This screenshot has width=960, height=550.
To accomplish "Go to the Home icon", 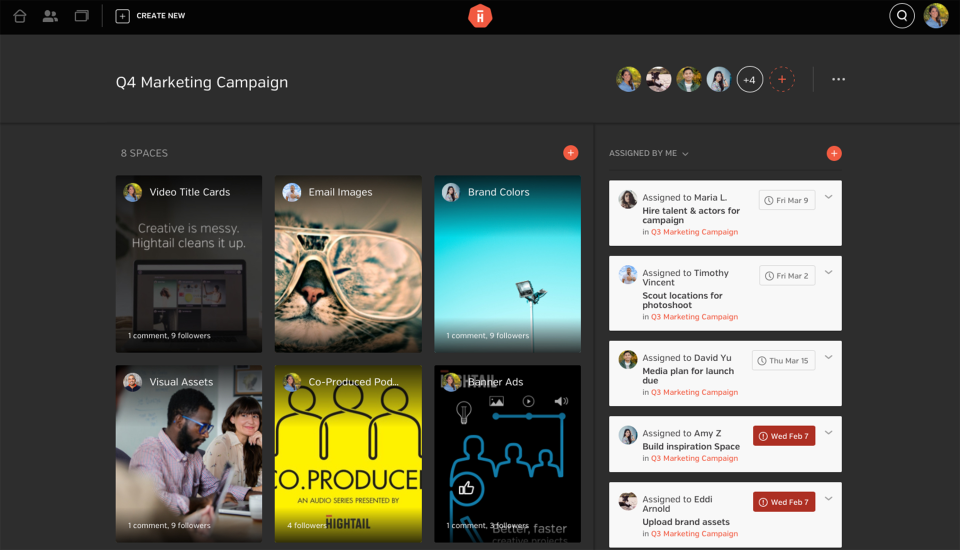I will coord(20,16).
